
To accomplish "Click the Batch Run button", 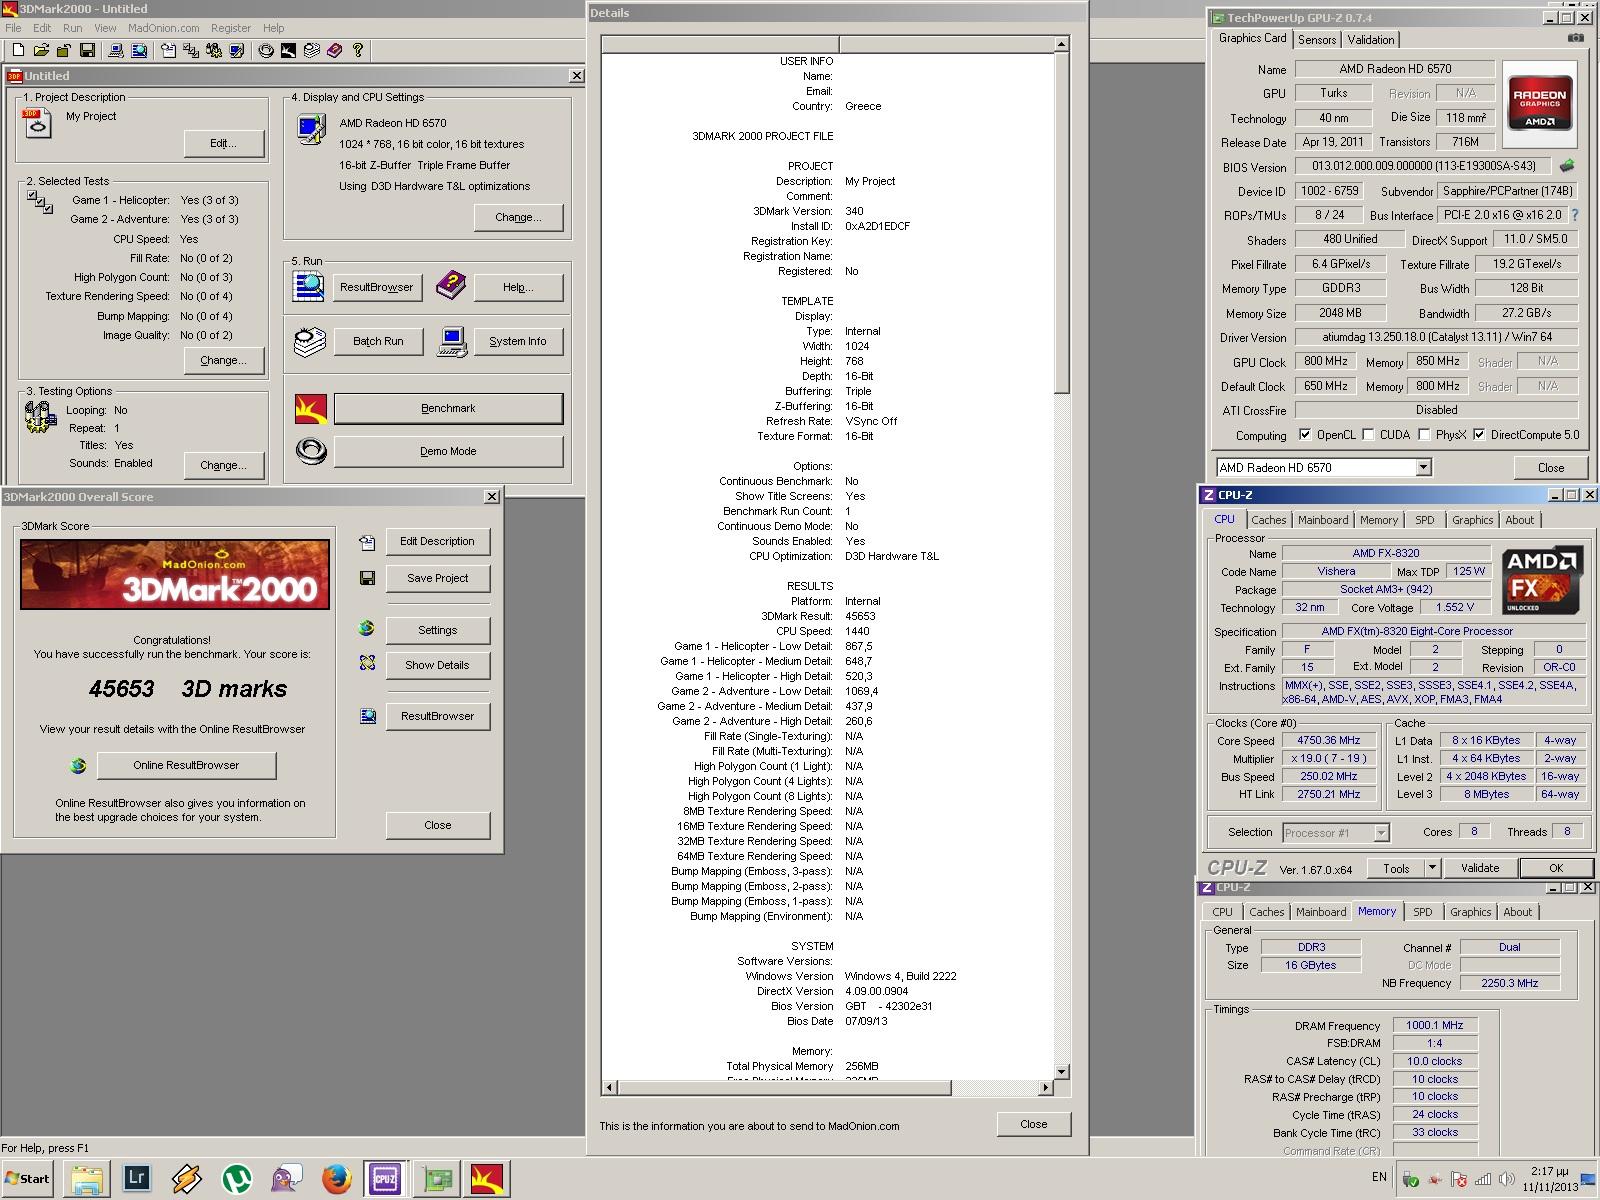I will (x=378, y=341).
